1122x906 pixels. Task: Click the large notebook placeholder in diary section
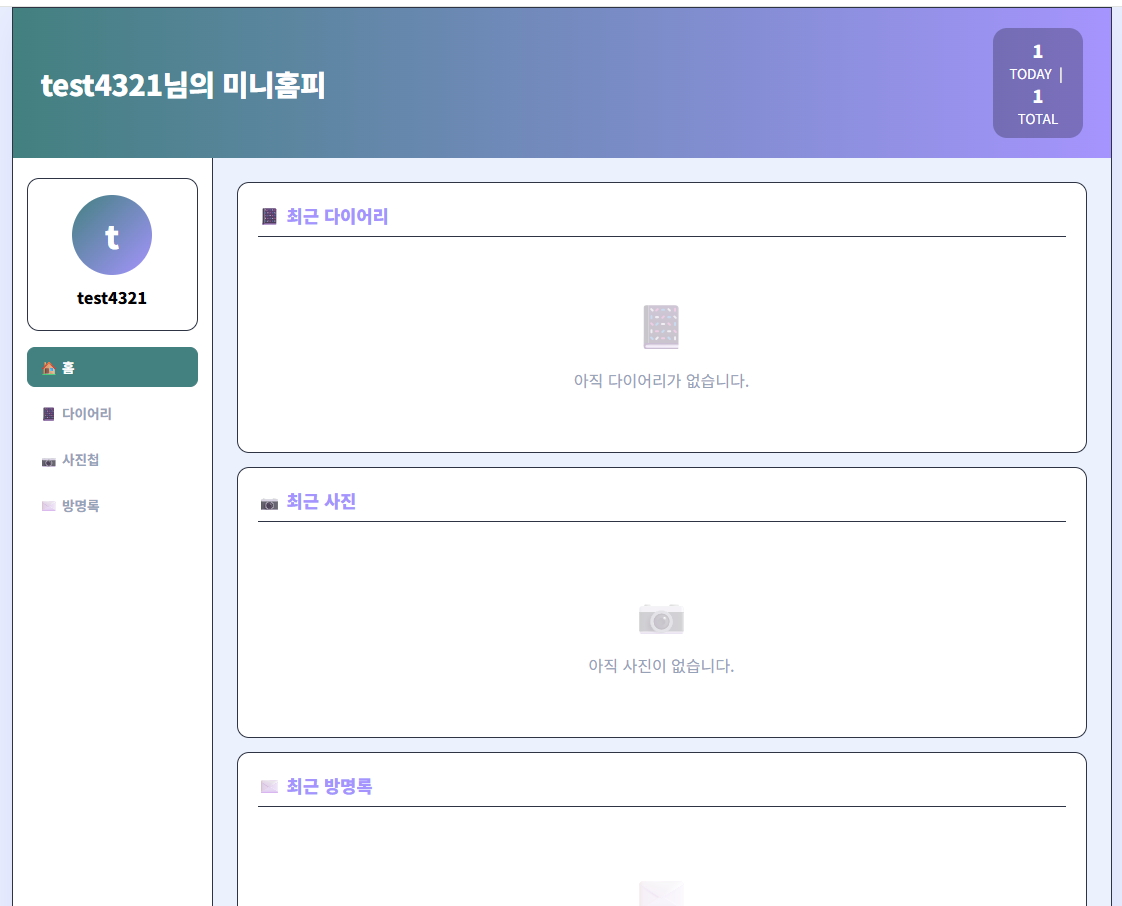[661, 327]
